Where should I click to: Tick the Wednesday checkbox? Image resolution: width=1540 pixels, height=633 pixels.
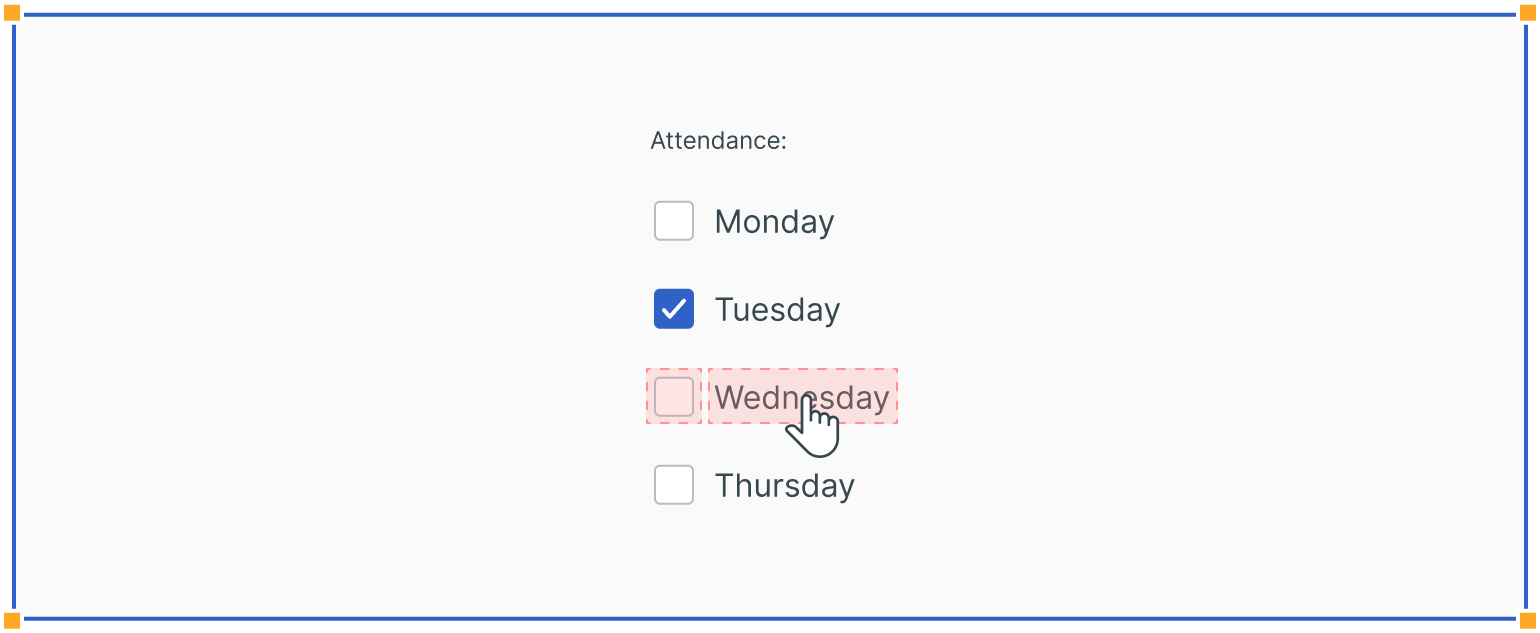[674, 397]
